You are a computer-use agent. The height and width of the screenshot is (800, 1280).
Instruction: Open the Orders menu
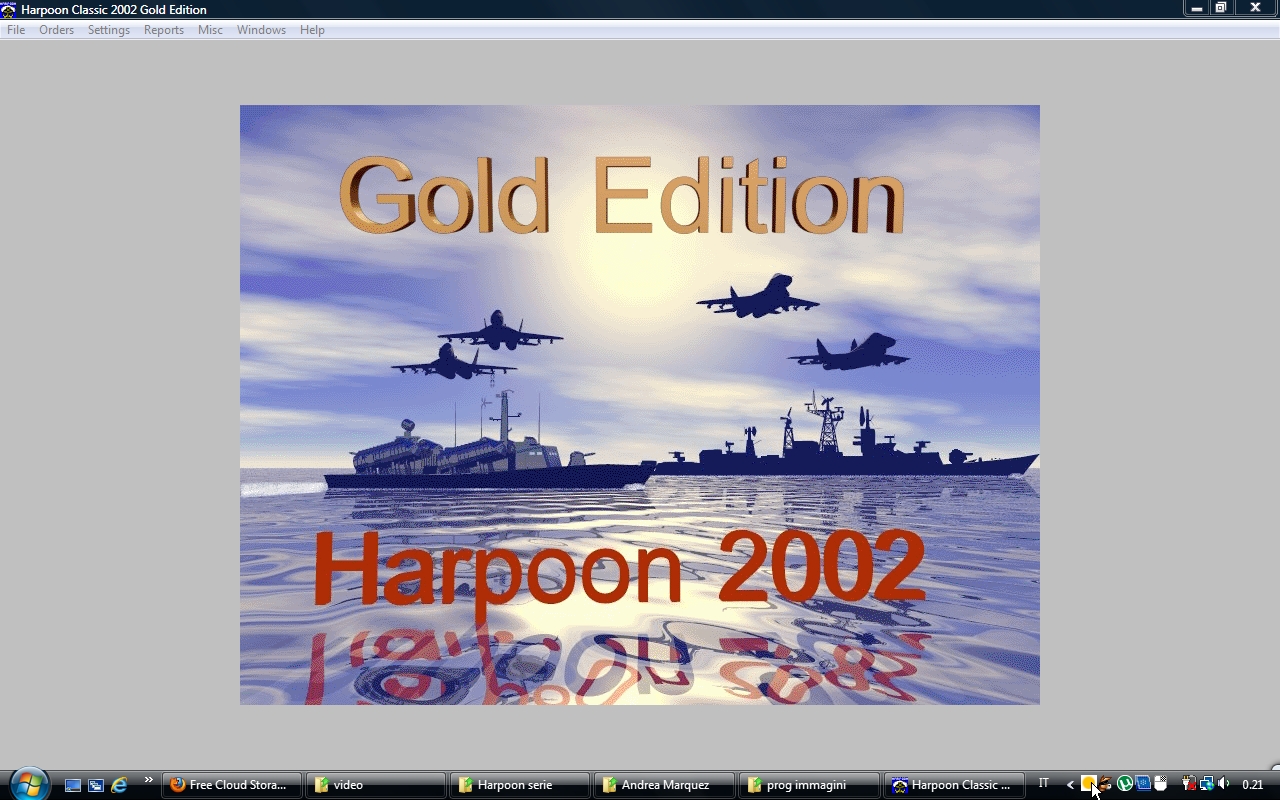tap(57, 30)
